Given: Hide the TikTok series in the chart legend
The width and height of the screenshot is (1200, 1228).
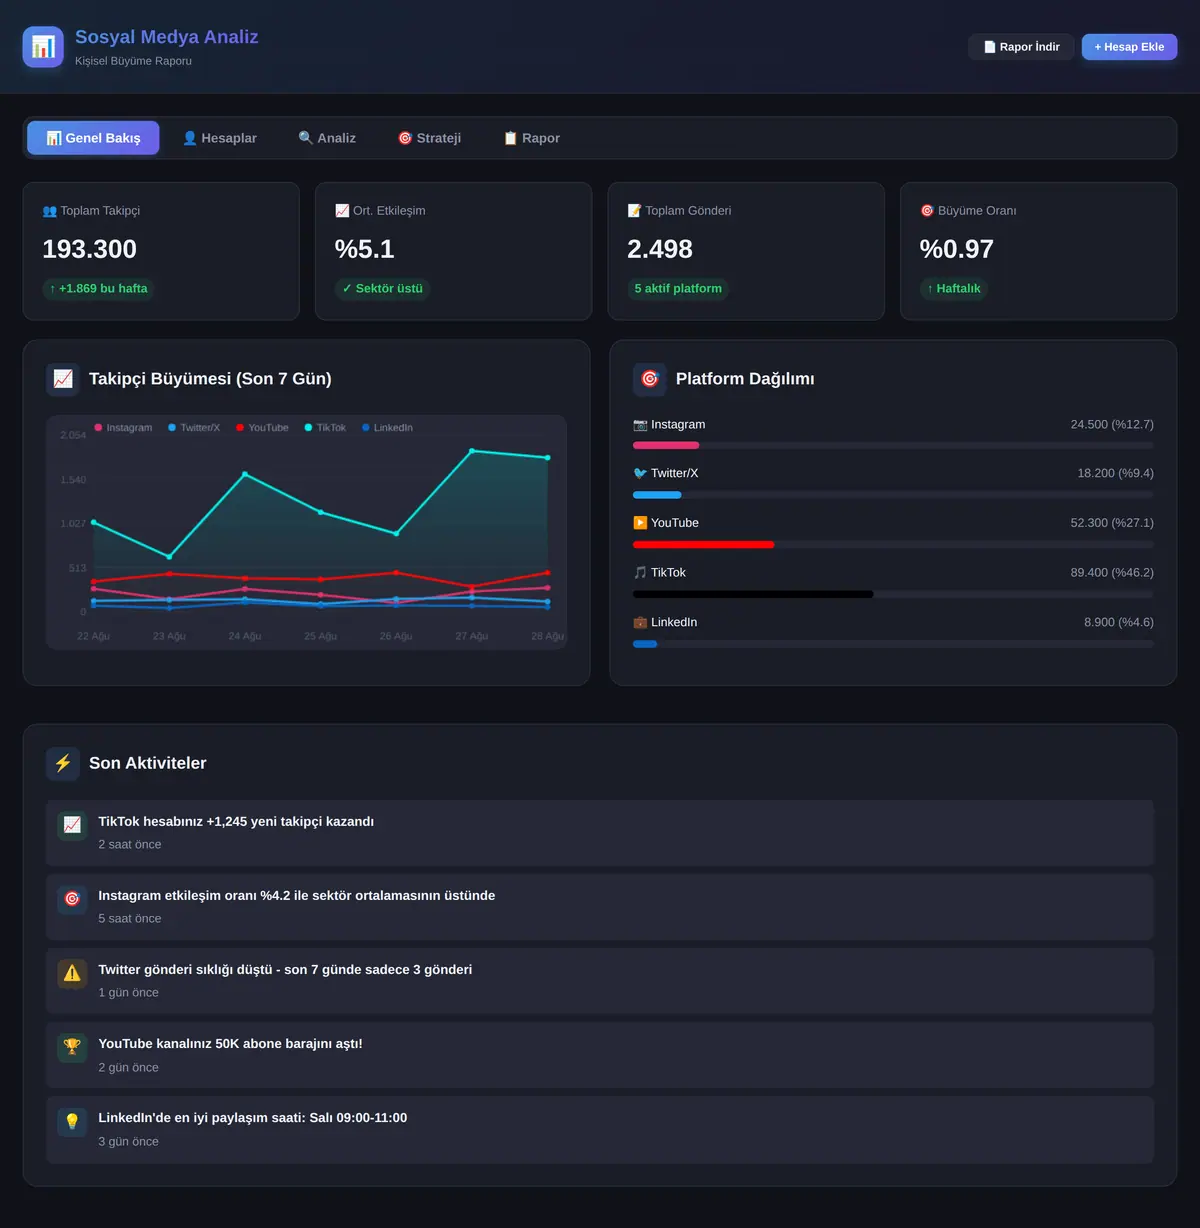Looking at the screenshot, I should (325, 427).
